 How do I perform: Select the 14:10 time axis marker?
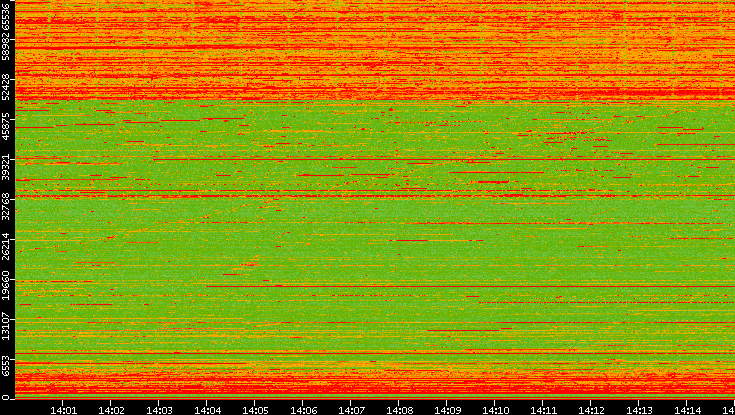495,408
